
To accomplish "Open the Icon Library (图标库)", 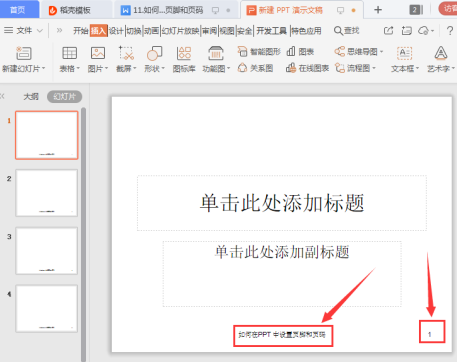I will 184,59.
